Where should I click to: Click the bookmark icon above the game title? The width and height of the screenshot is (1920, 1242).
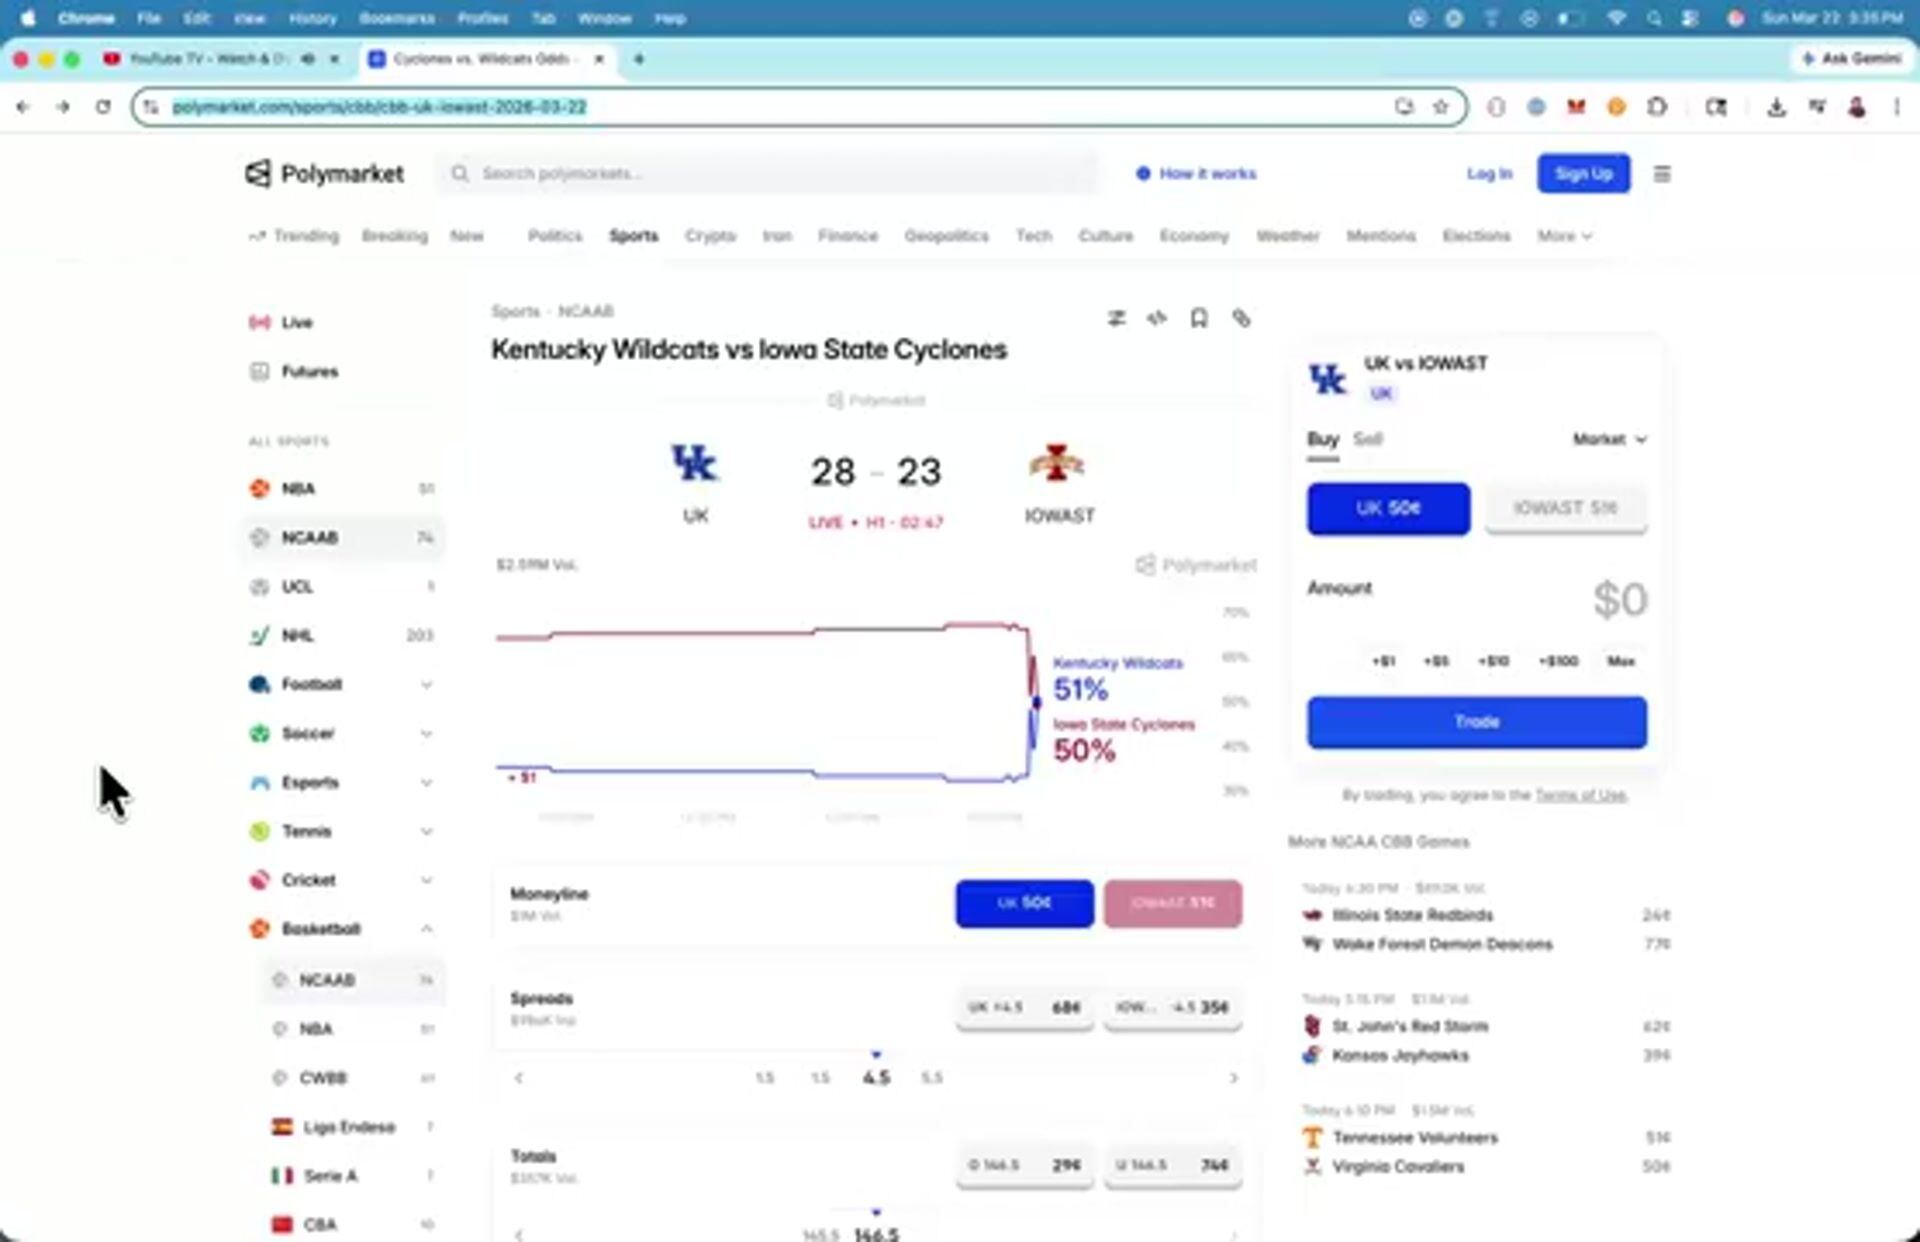click(x=1198, y=318)
